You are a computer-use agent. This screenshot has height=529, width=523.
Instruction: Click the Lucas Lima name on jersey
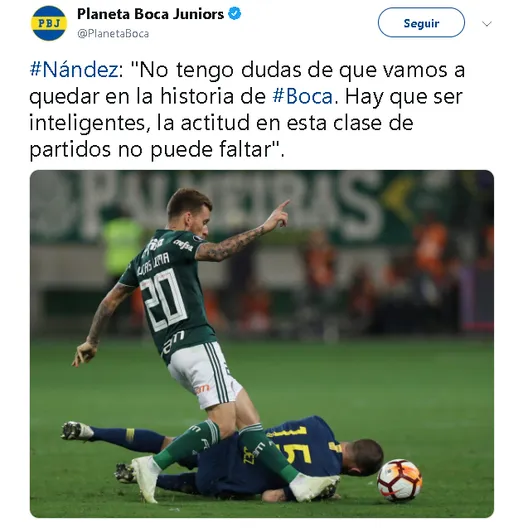154,263
